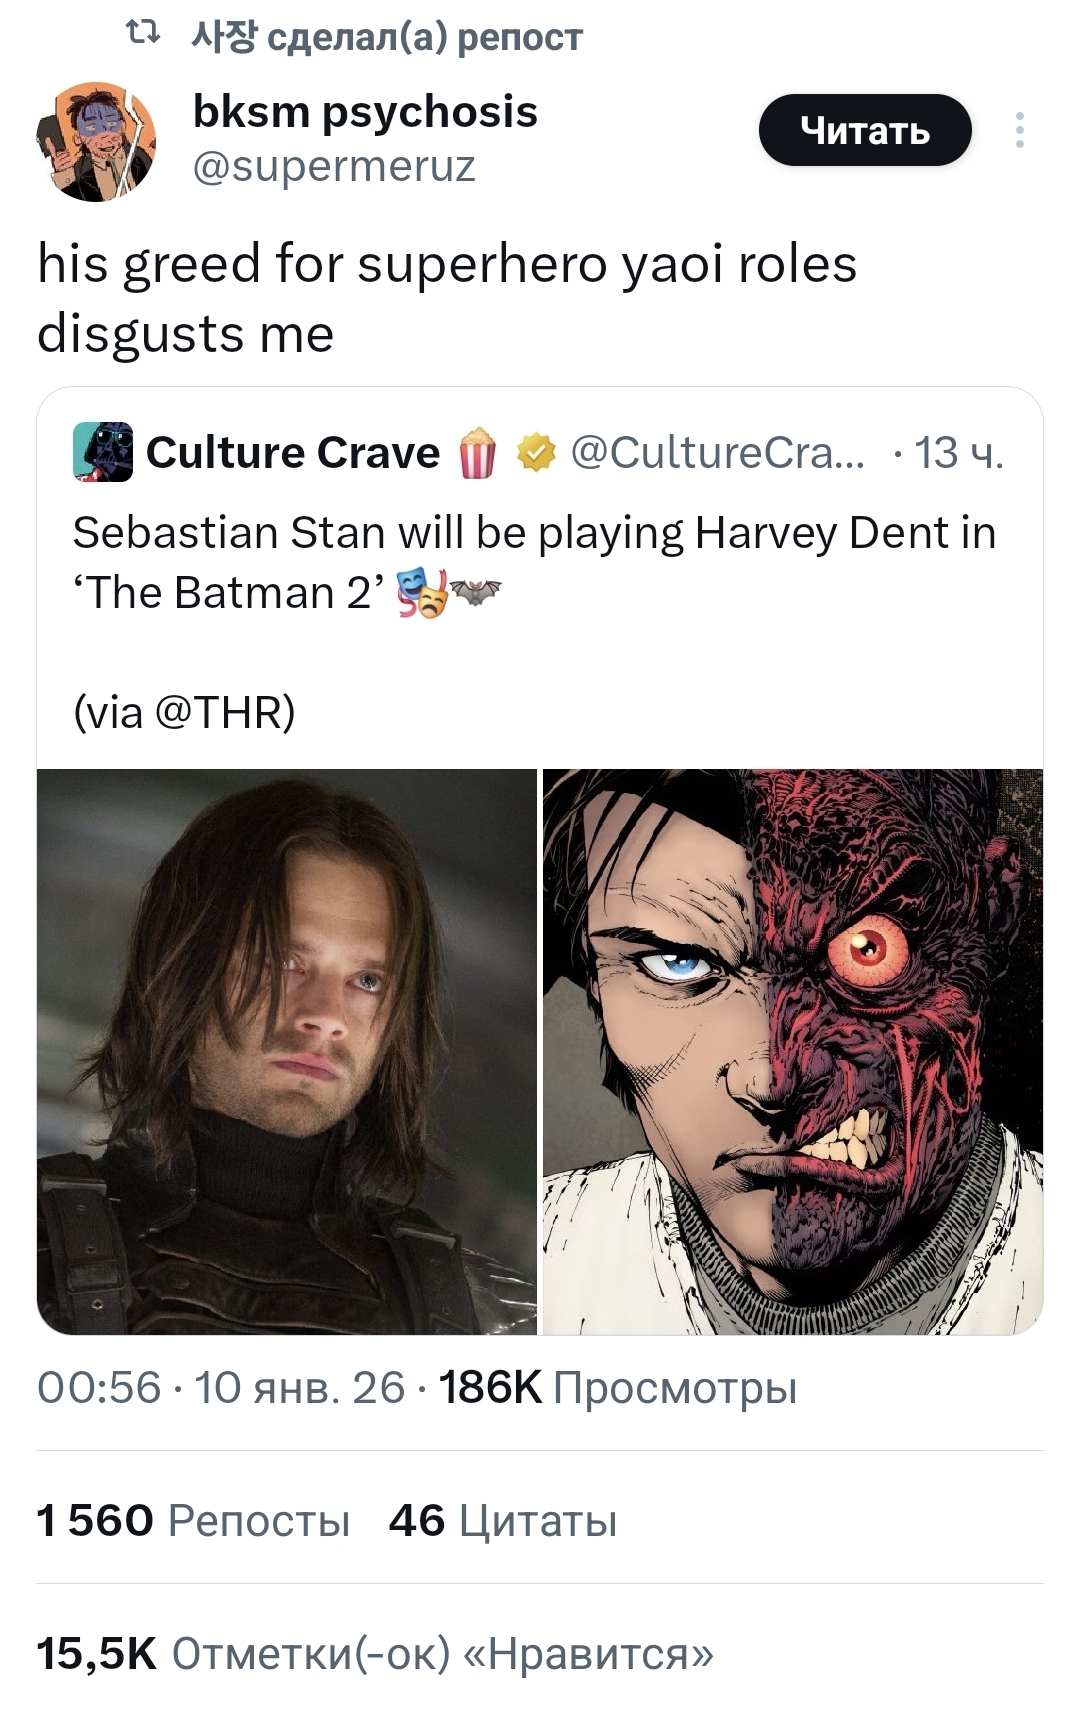The height and width of the screenshot is (1714, 1080).
Task: Click the theater masks emoji
Action: (421, 594)
